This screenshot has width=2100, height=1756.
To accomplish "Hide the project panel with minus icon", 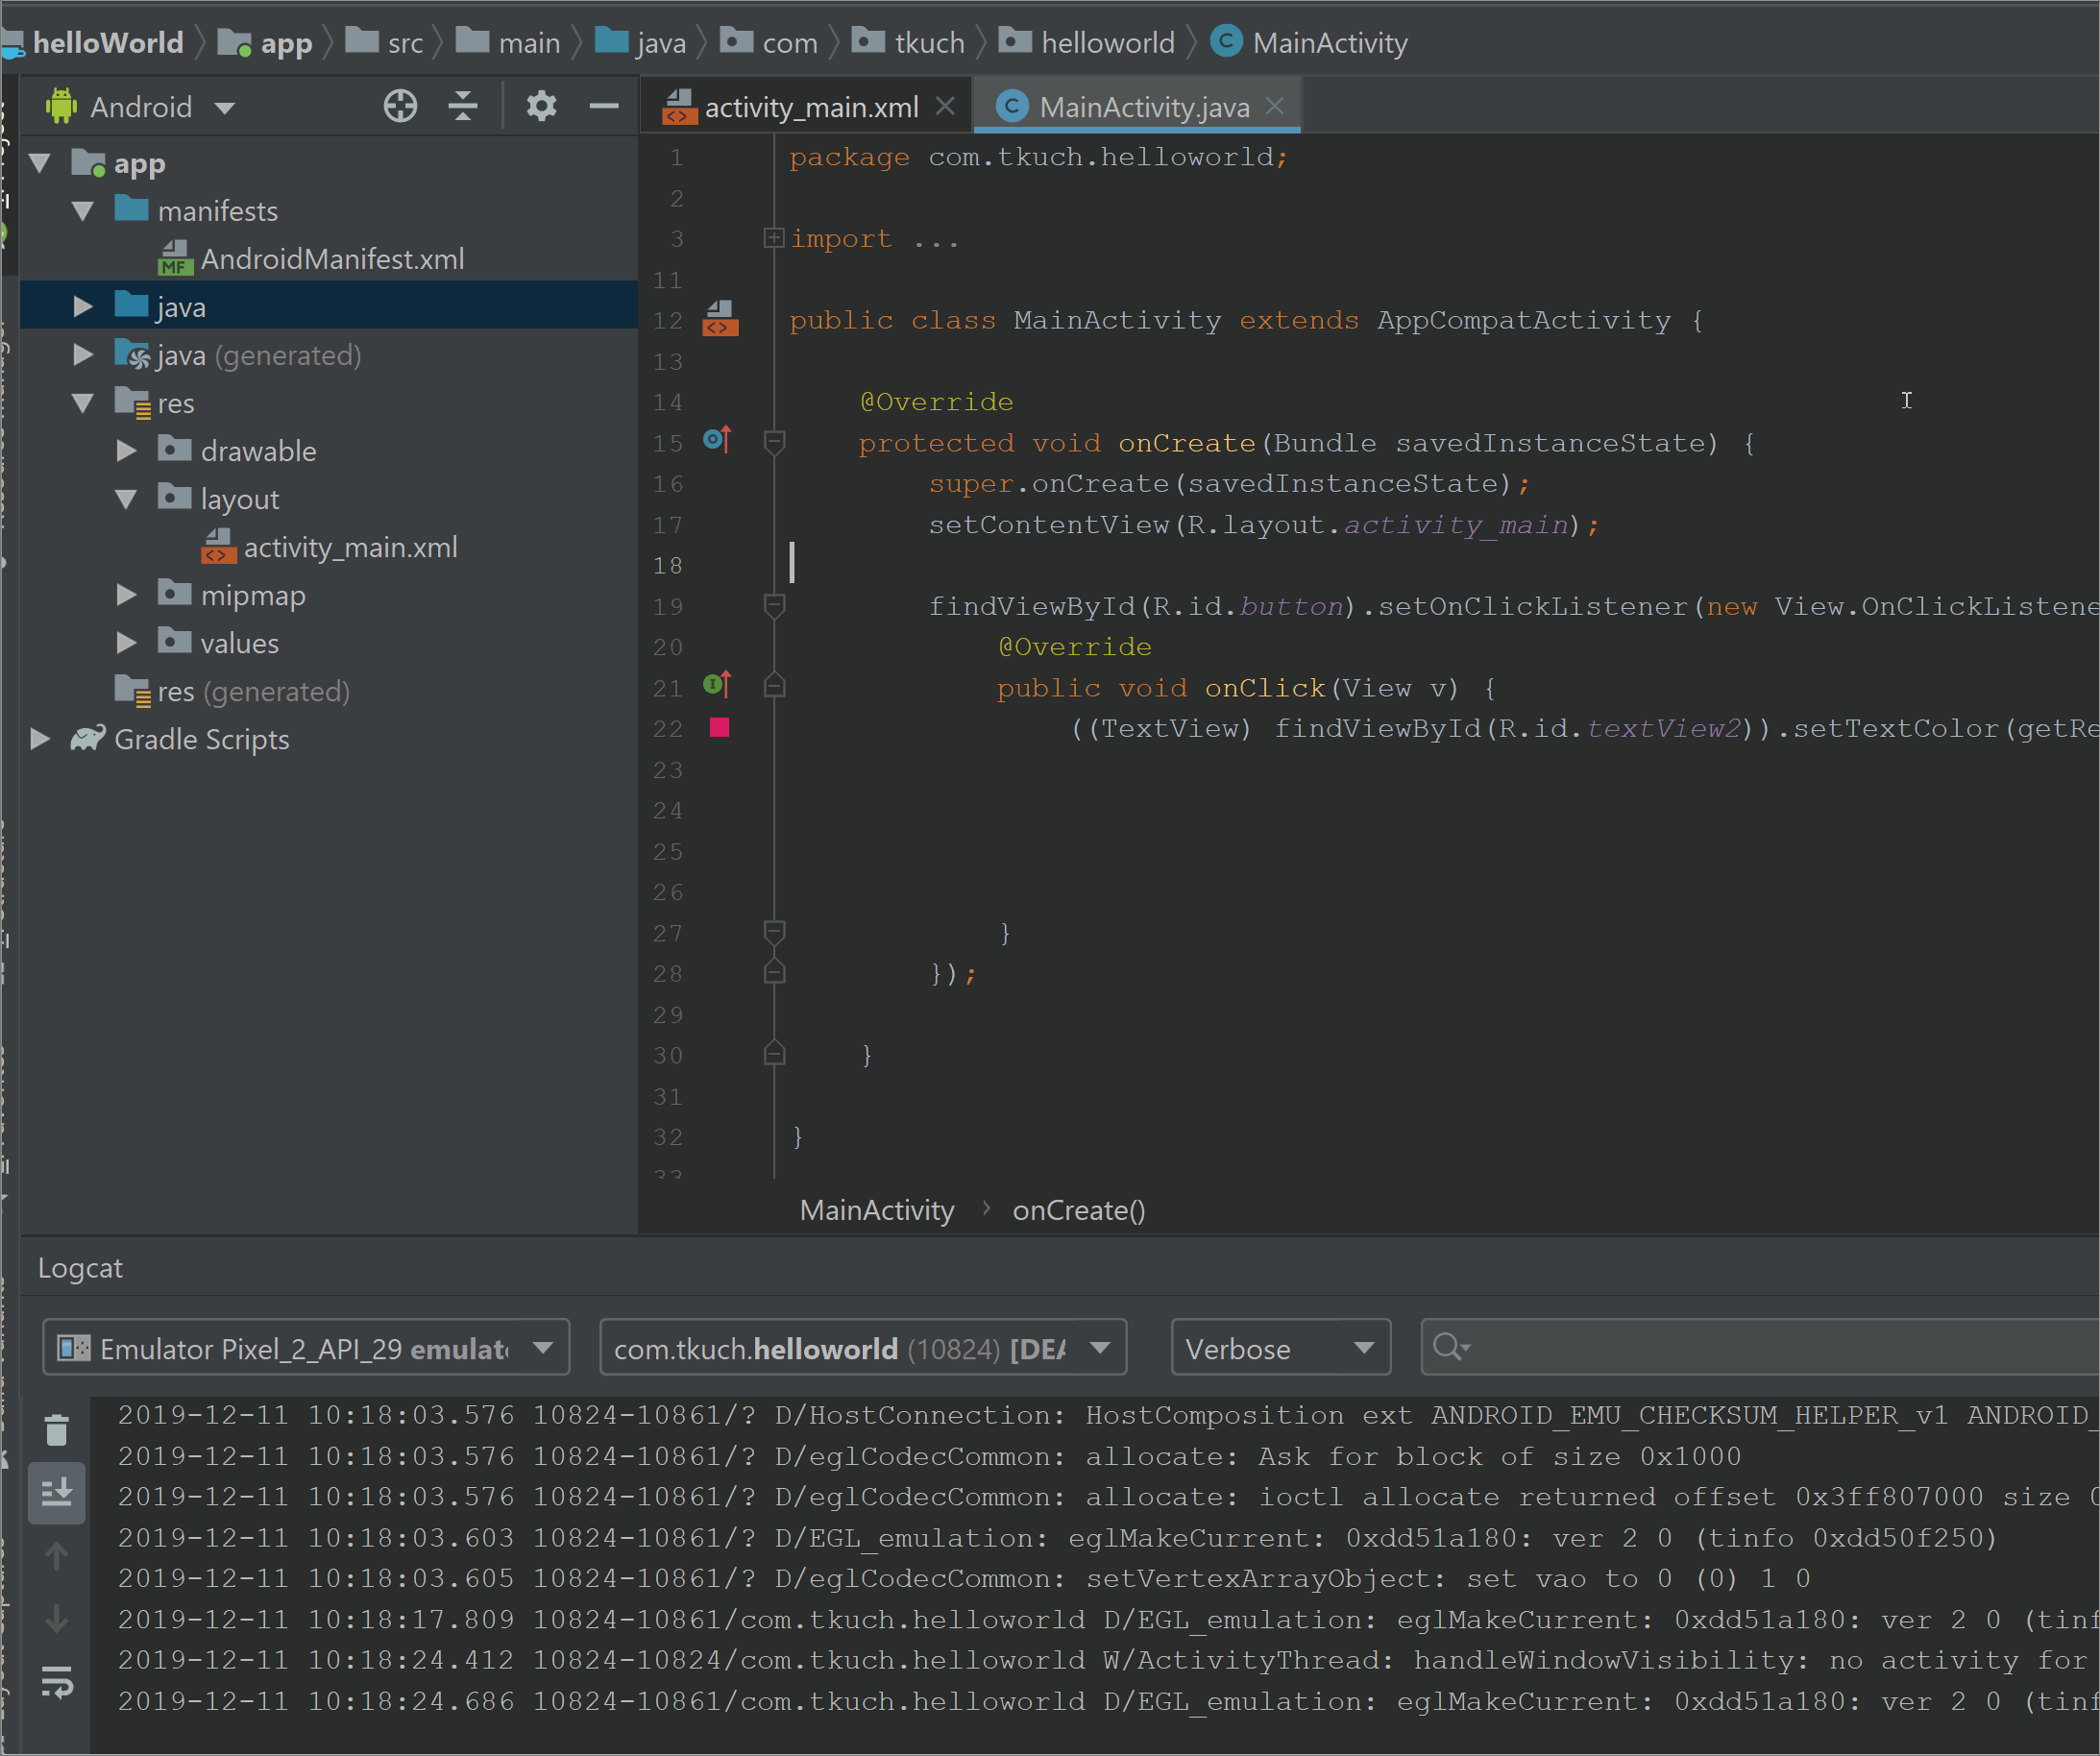I will (x=604, y=106).
